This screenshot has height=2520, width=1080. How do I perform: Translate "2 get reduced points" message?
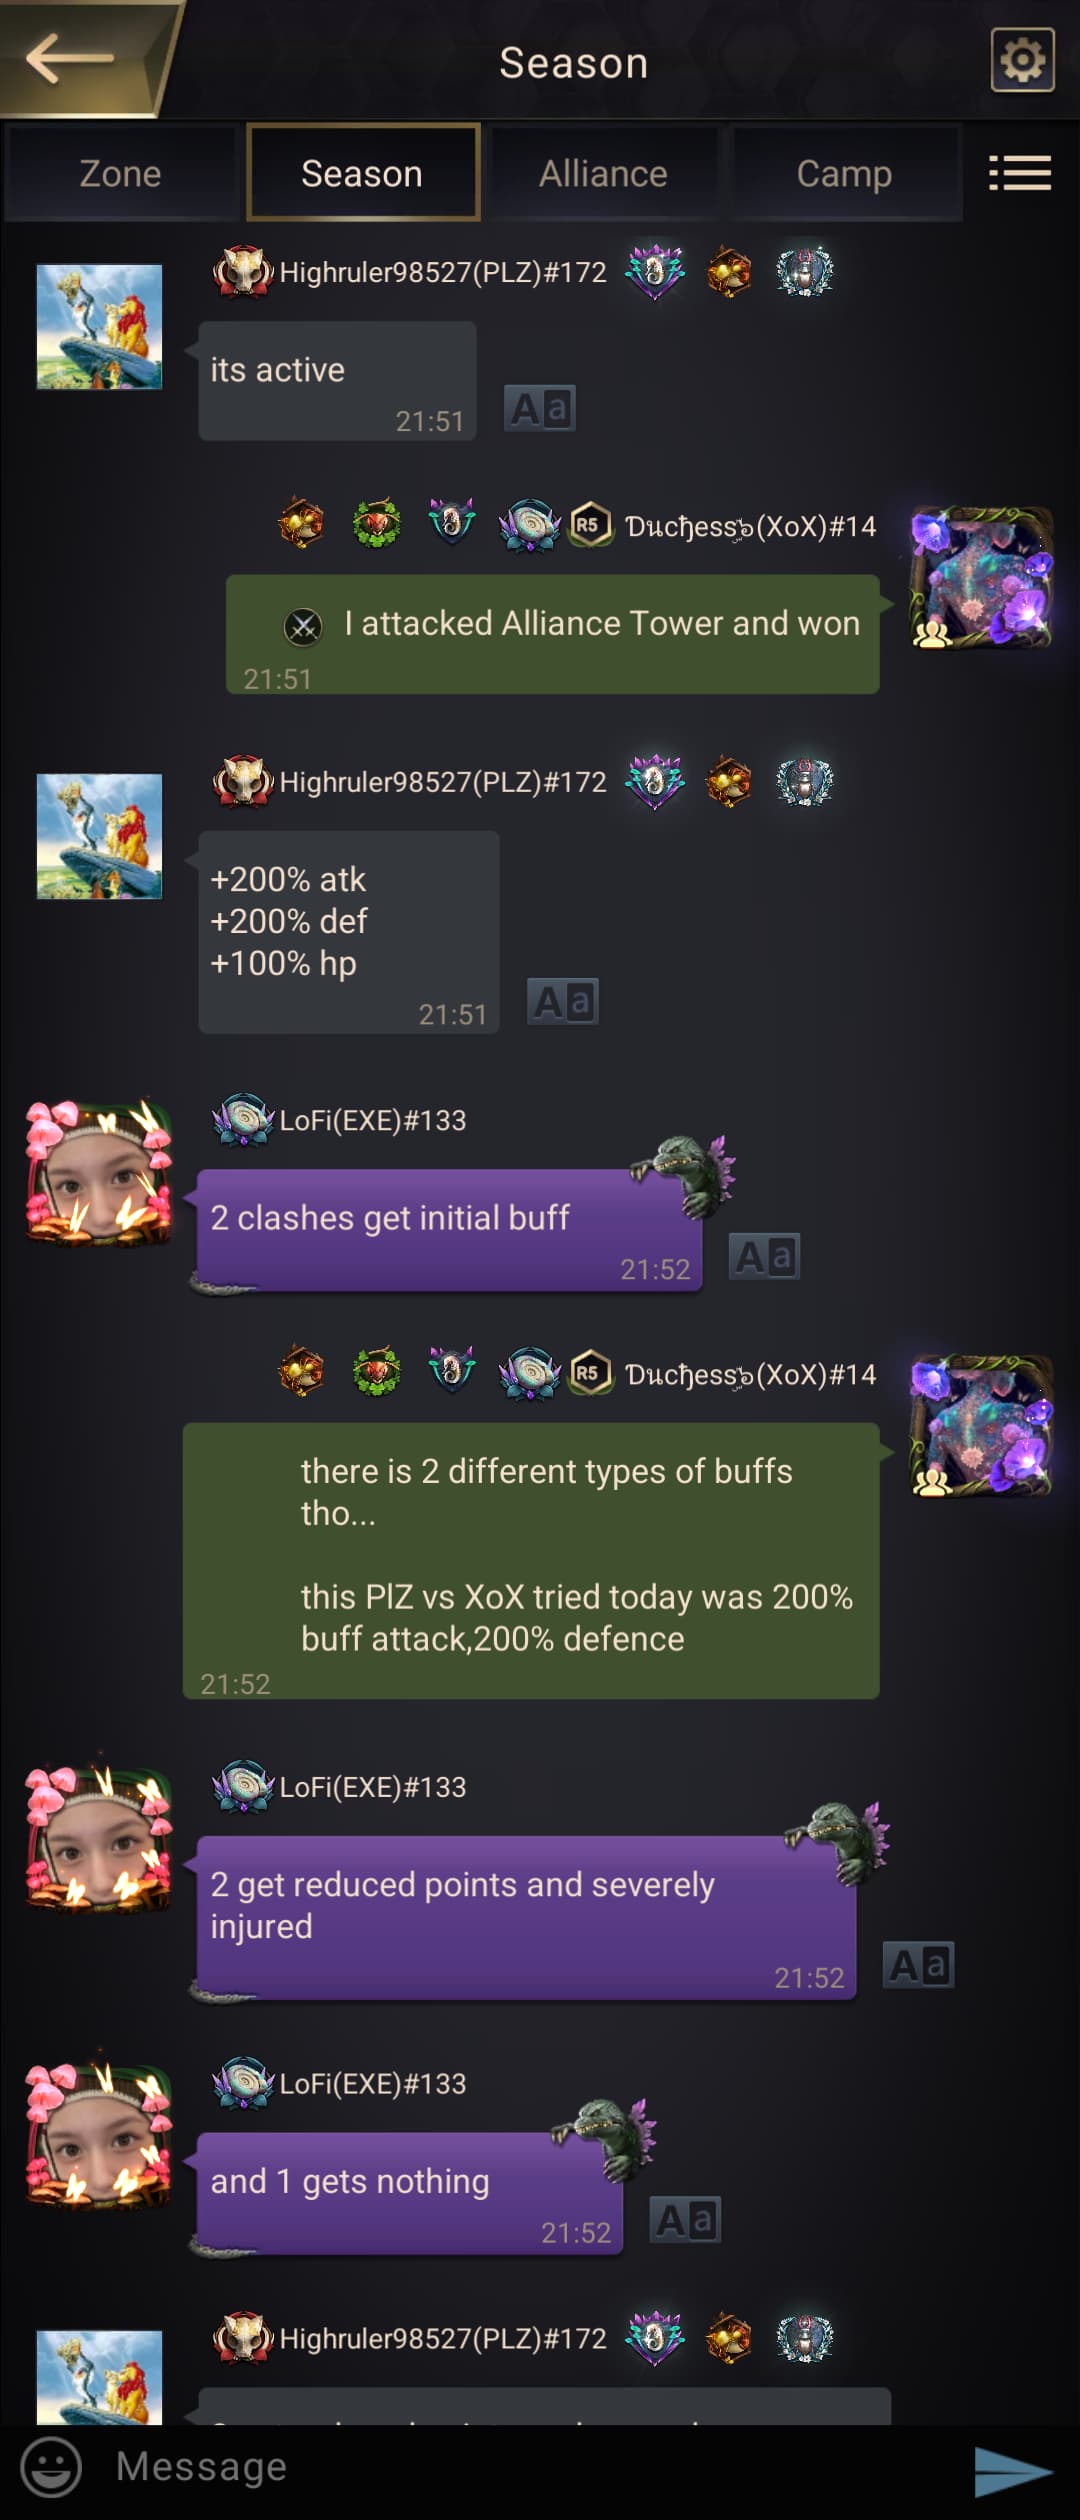coord(919,1965)
